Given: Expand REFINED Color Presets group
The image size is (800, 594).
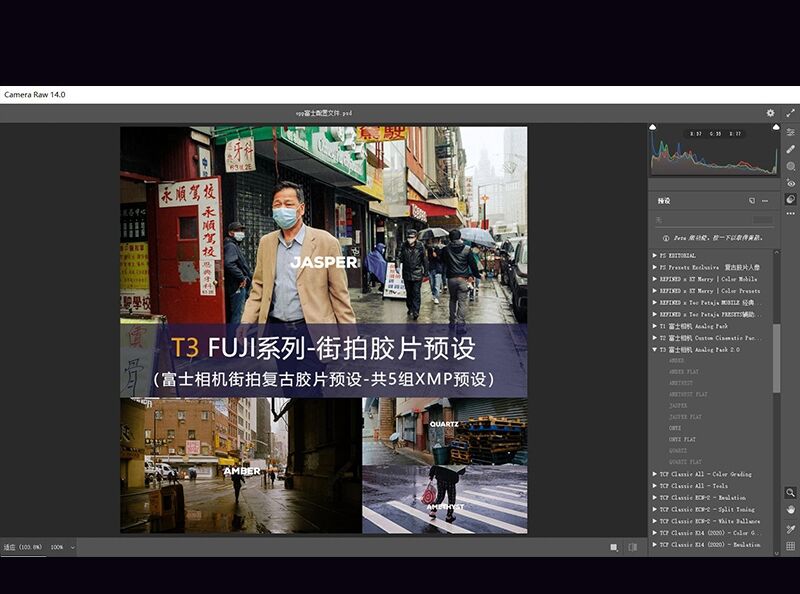Looking at the screenshot, I should click(x=655, y=290).
